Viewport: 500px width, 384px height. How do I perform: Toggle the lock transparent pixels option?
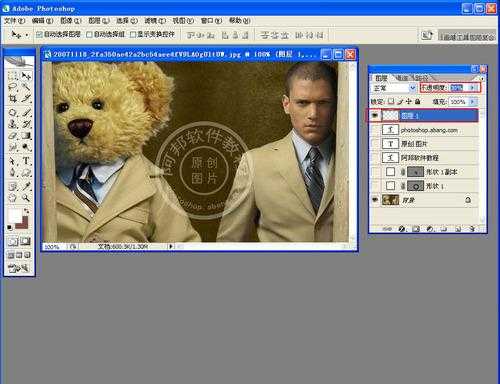click(x=391, y=101)
